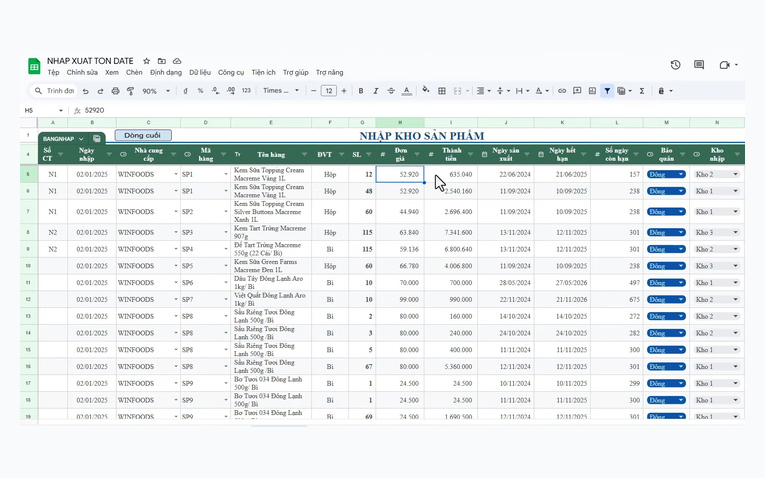Click the video meeting camera icon
Viewport: 765px width, 478px height.
click(x=725, y=65)
